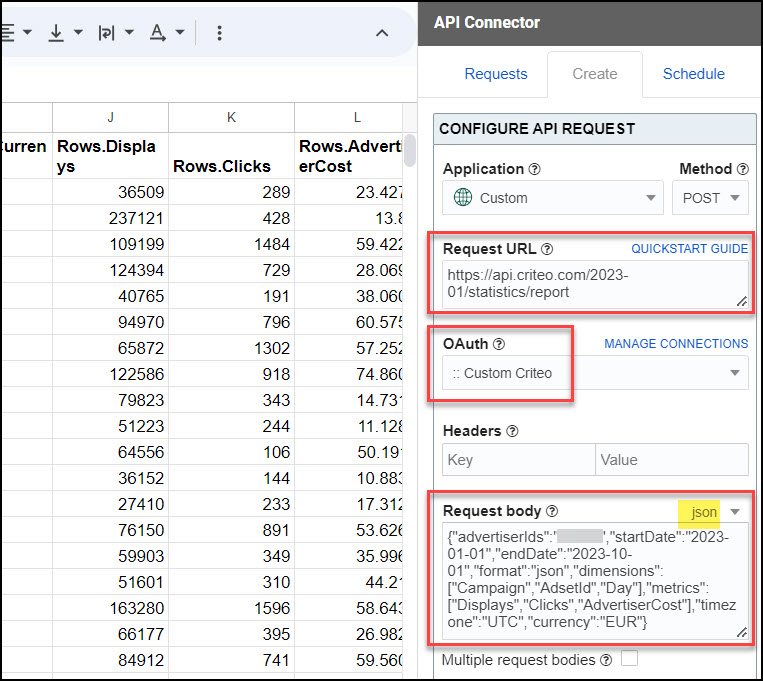Open the horizontal align toolbar option

coord(7,33)
